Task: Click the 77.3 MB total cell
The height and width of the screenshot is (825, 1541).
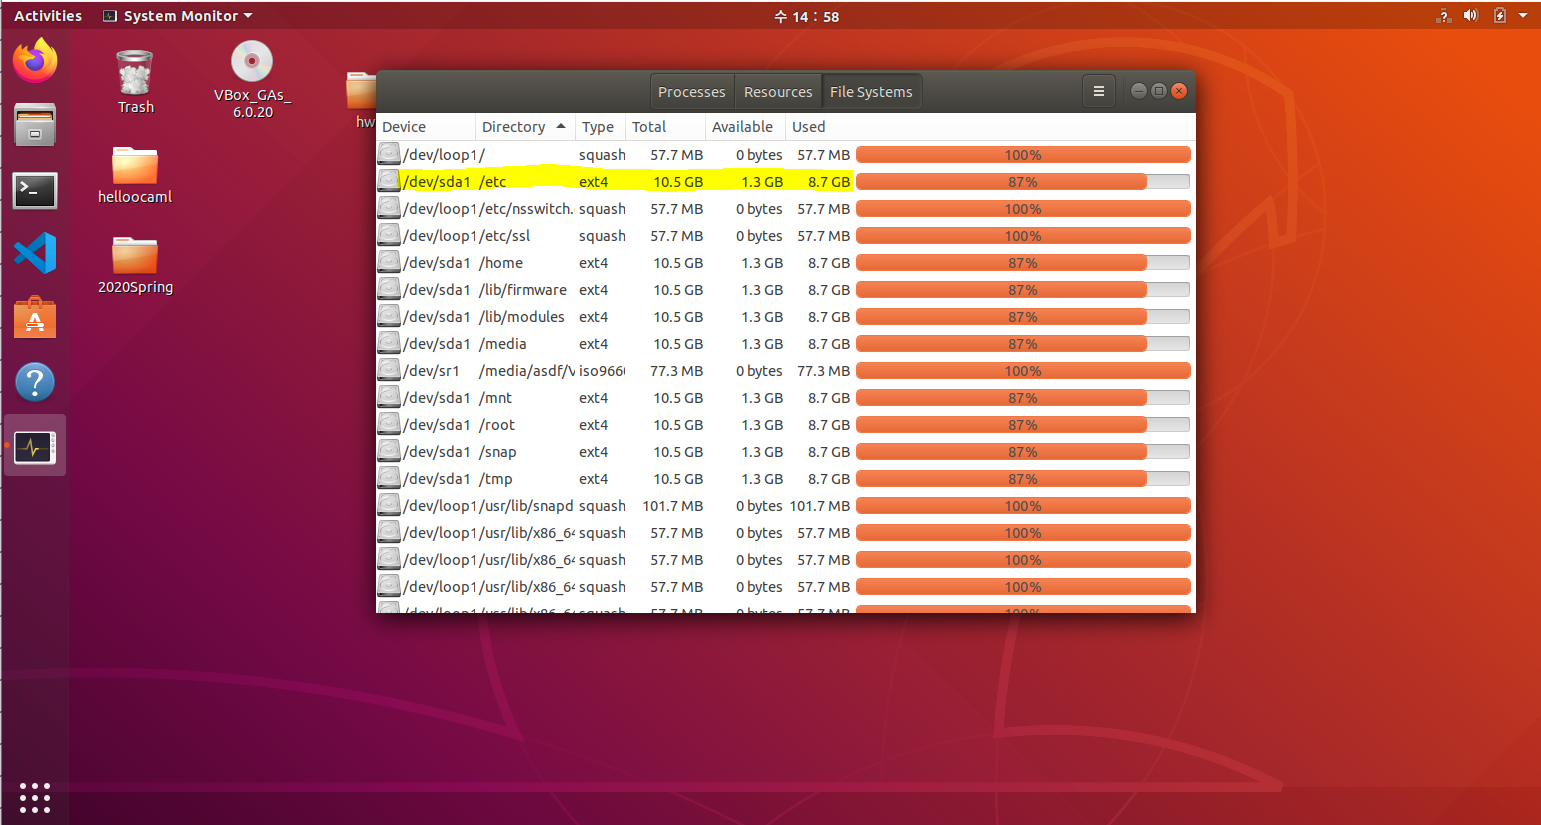Action: (676, 370)
